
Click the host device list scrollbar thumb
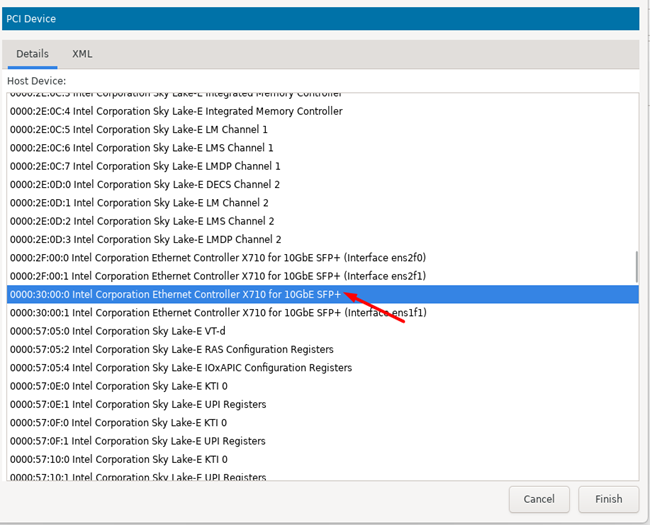(636, 267)
